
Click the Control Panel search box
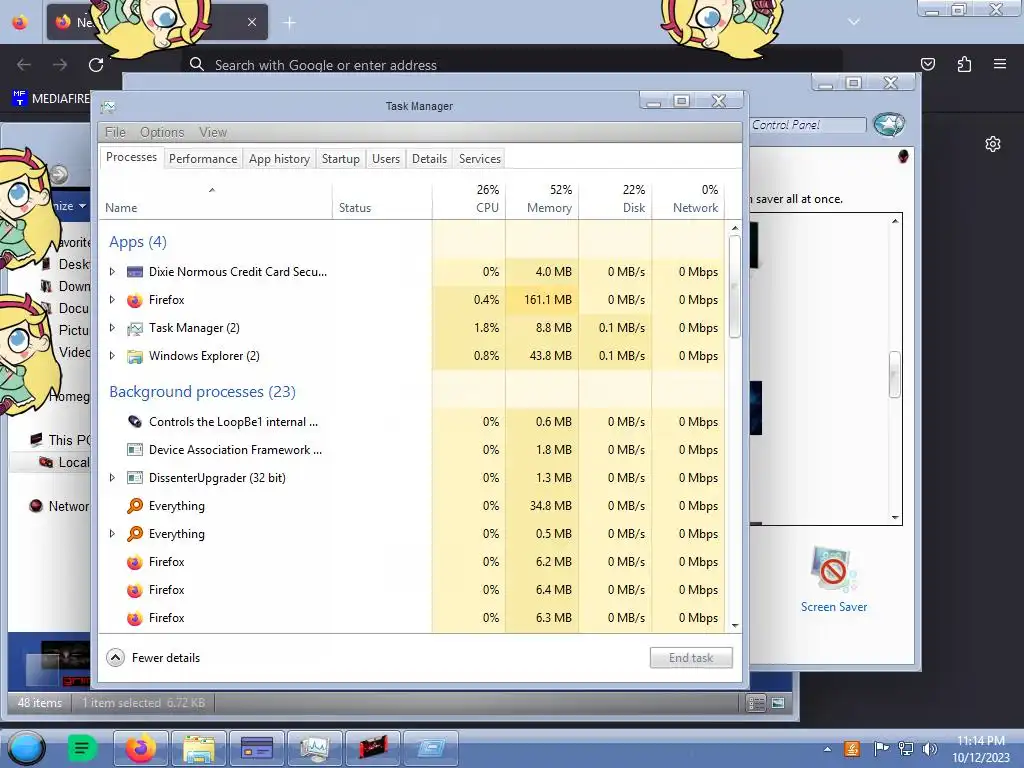807,125
